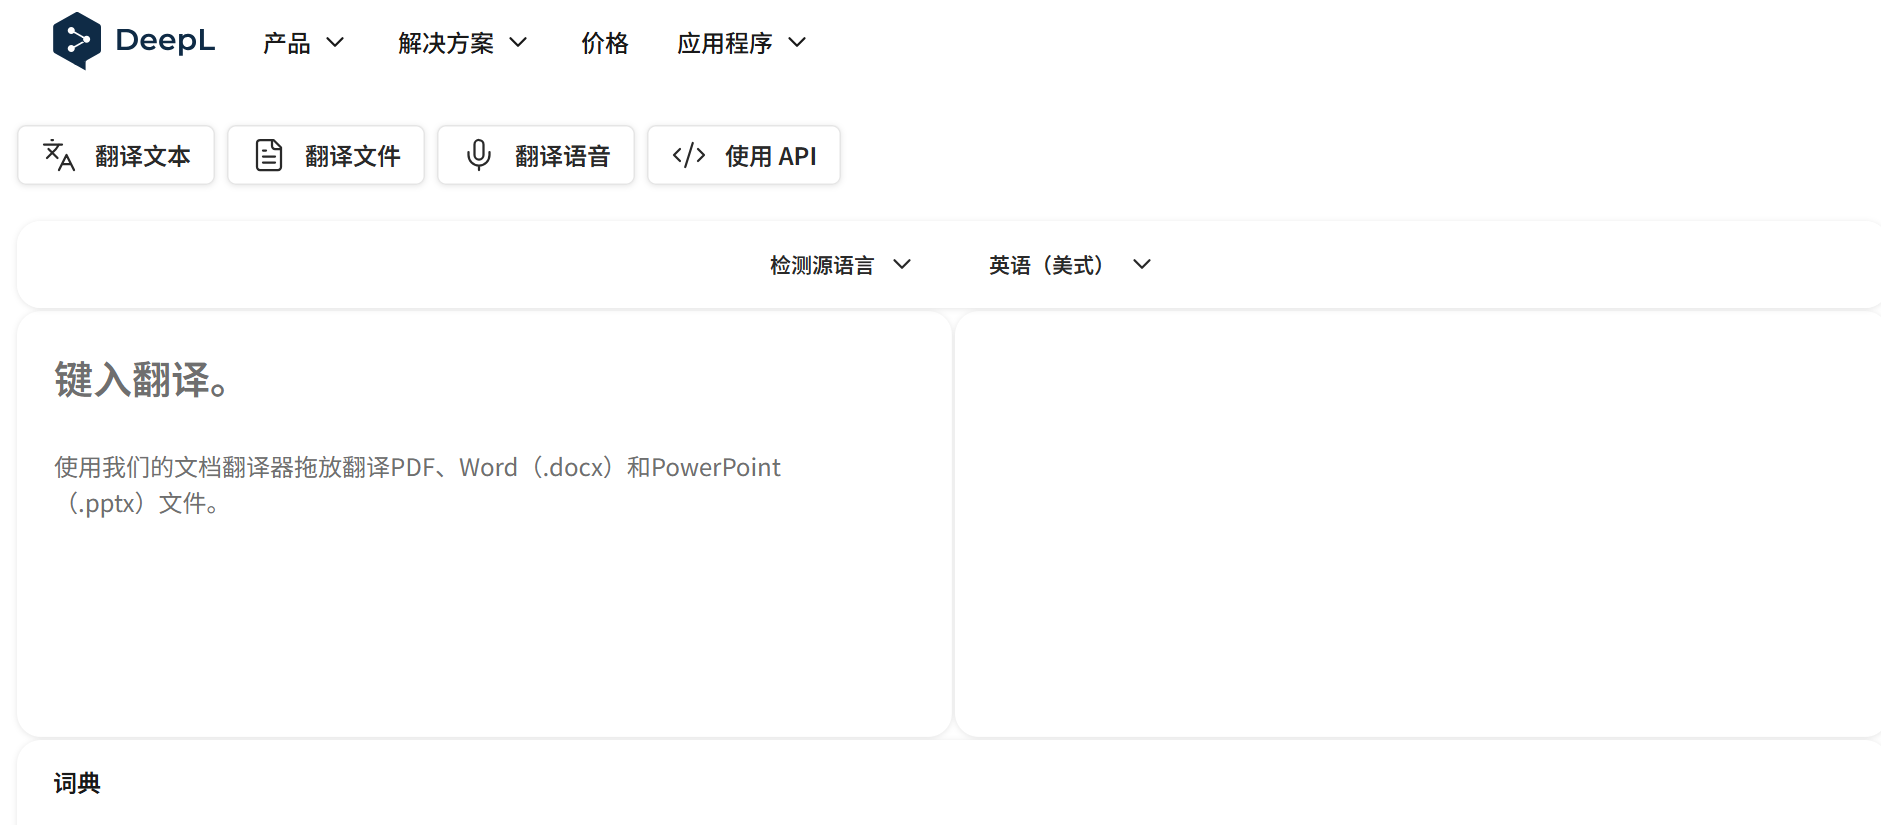Click the document translator hint text
The height and width of the screenshot is (825, 1881).
(x=417, y=485)
